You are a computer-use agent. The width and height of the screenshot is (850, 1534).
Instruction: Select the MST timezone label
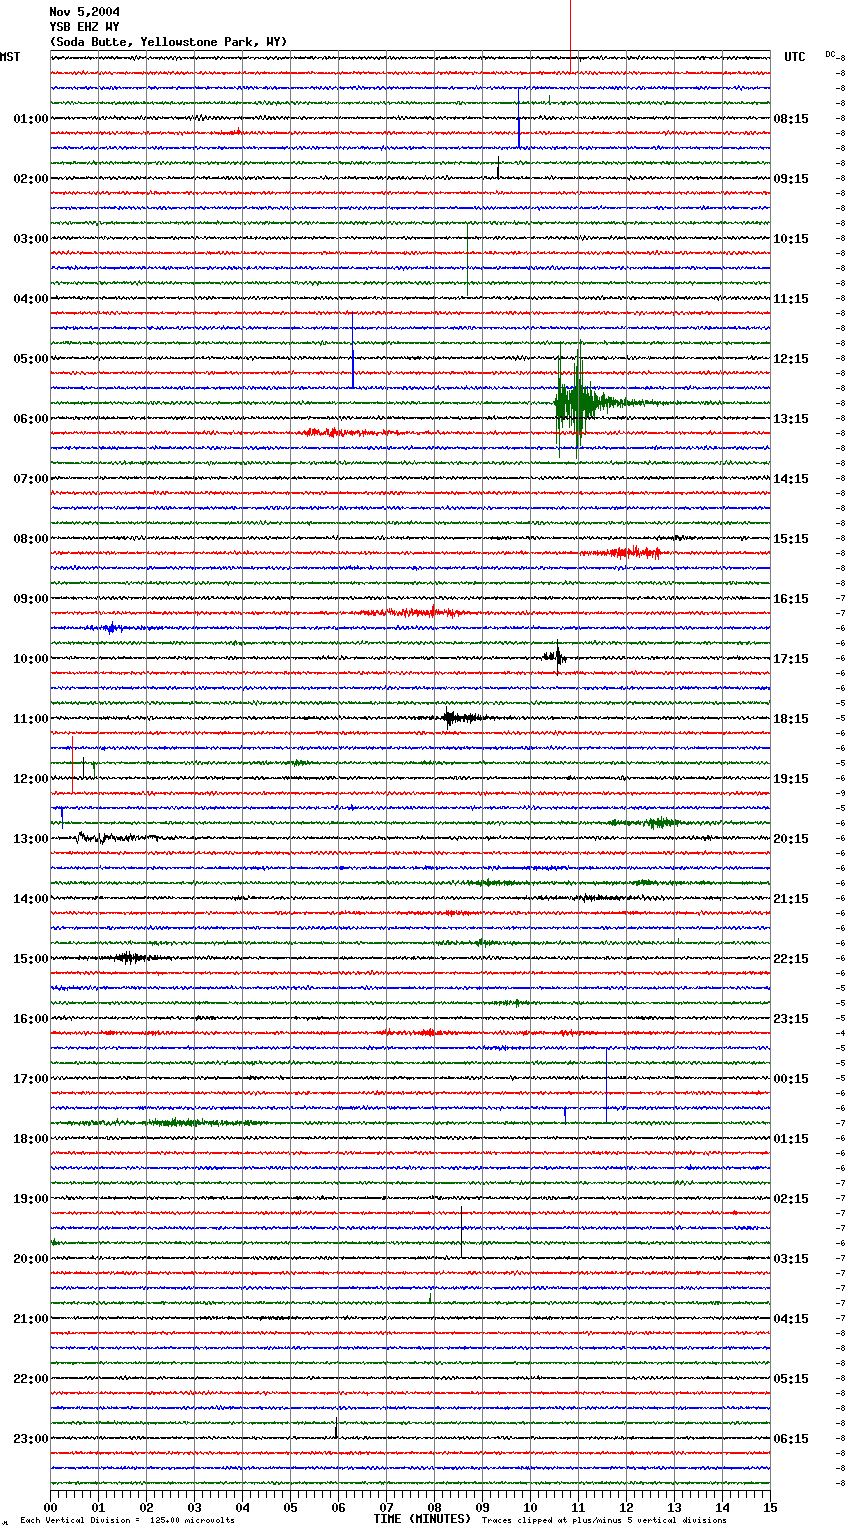point(10,57)
